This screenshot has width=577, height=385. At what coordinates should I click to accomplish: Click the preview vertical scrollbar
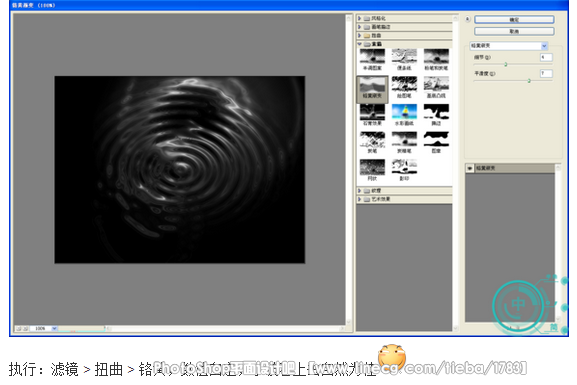point(349,170)
